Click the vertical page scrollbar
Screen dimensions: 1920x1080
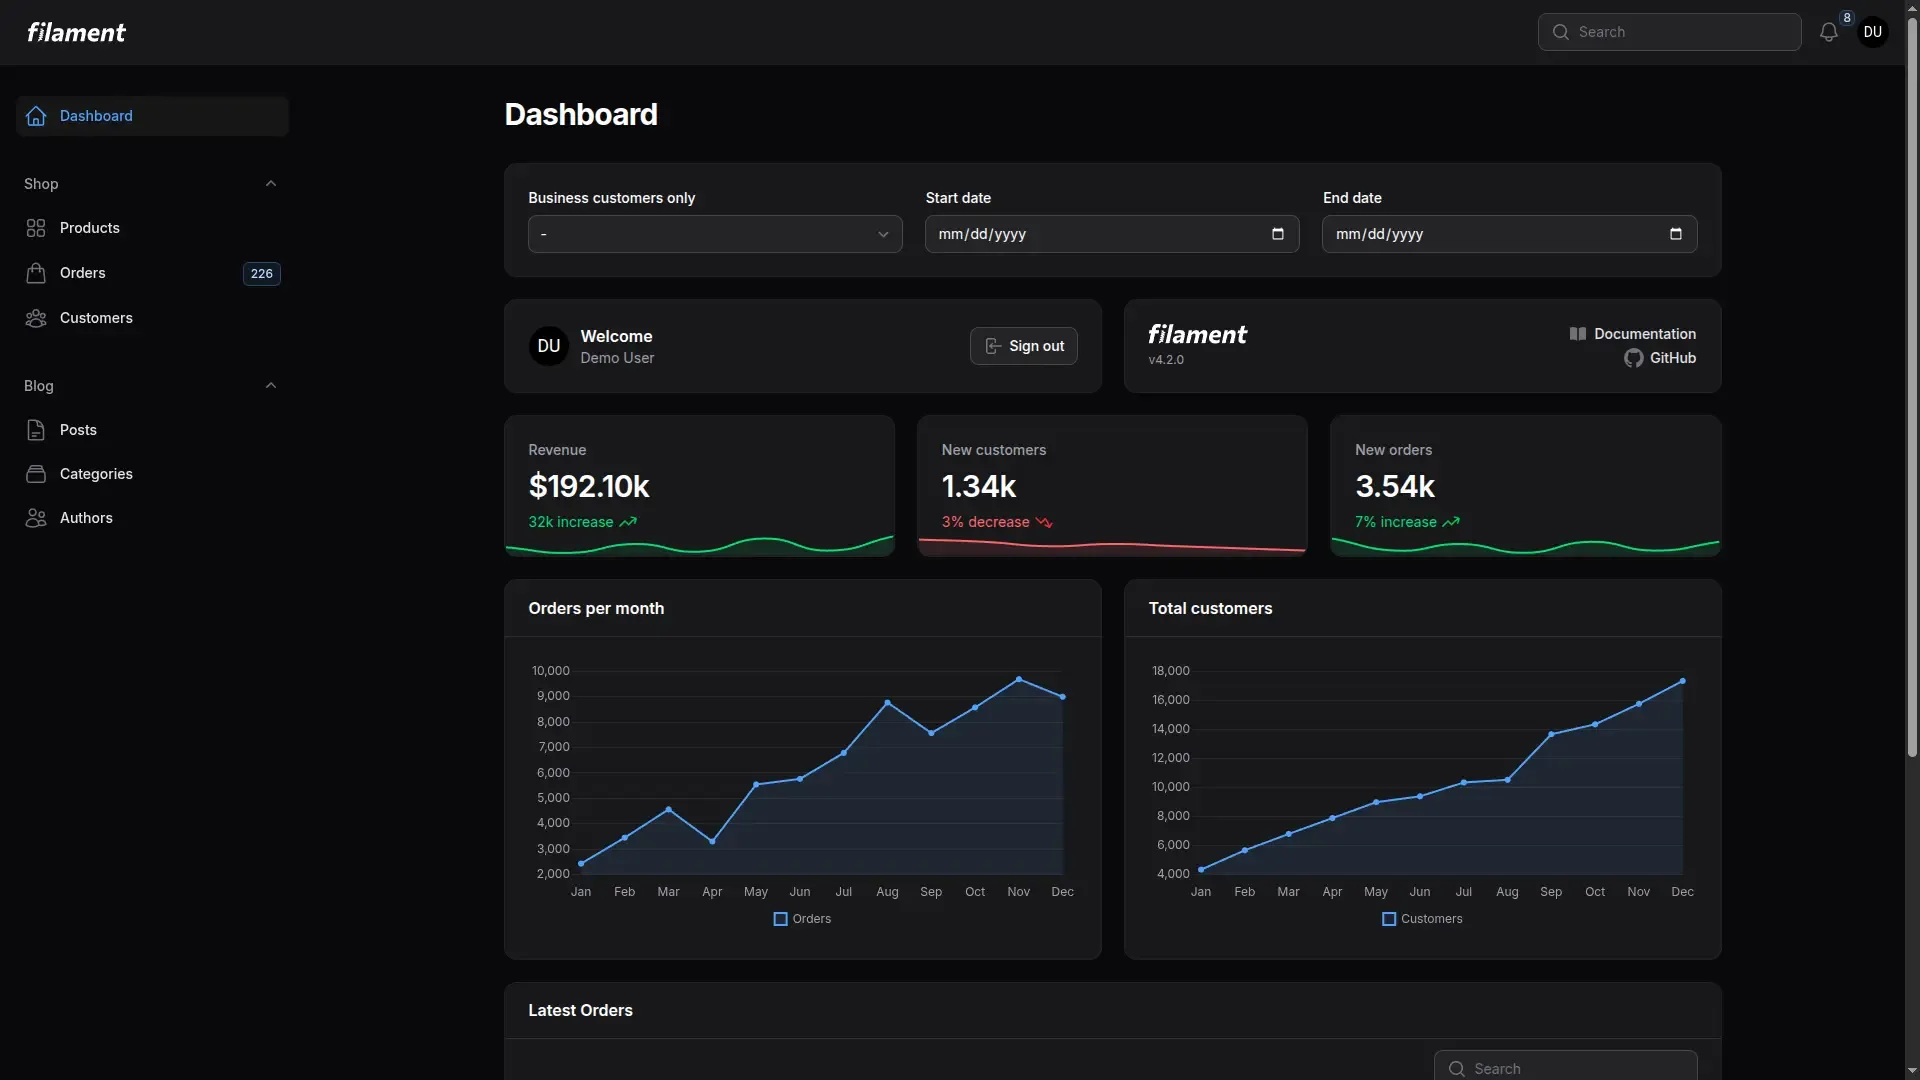click(1911, 400)
